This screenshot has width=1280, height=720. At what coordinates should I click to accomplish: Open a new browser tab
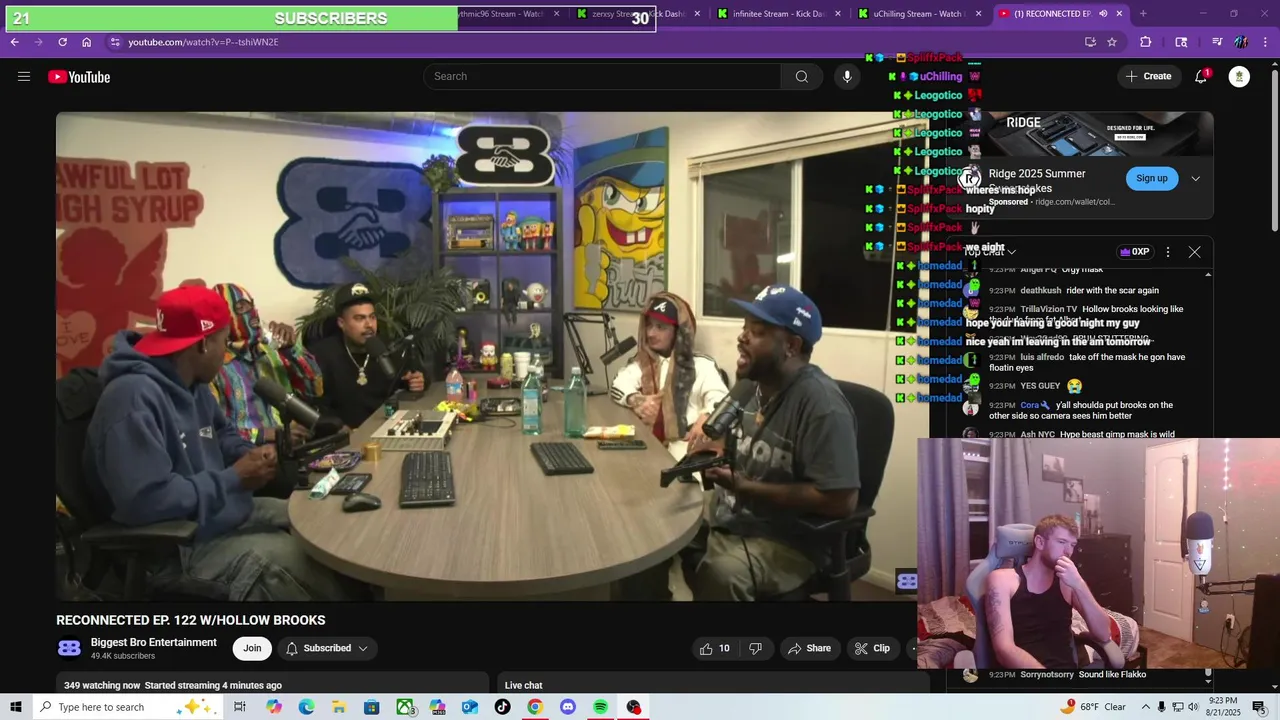[x=1143, y=14]
